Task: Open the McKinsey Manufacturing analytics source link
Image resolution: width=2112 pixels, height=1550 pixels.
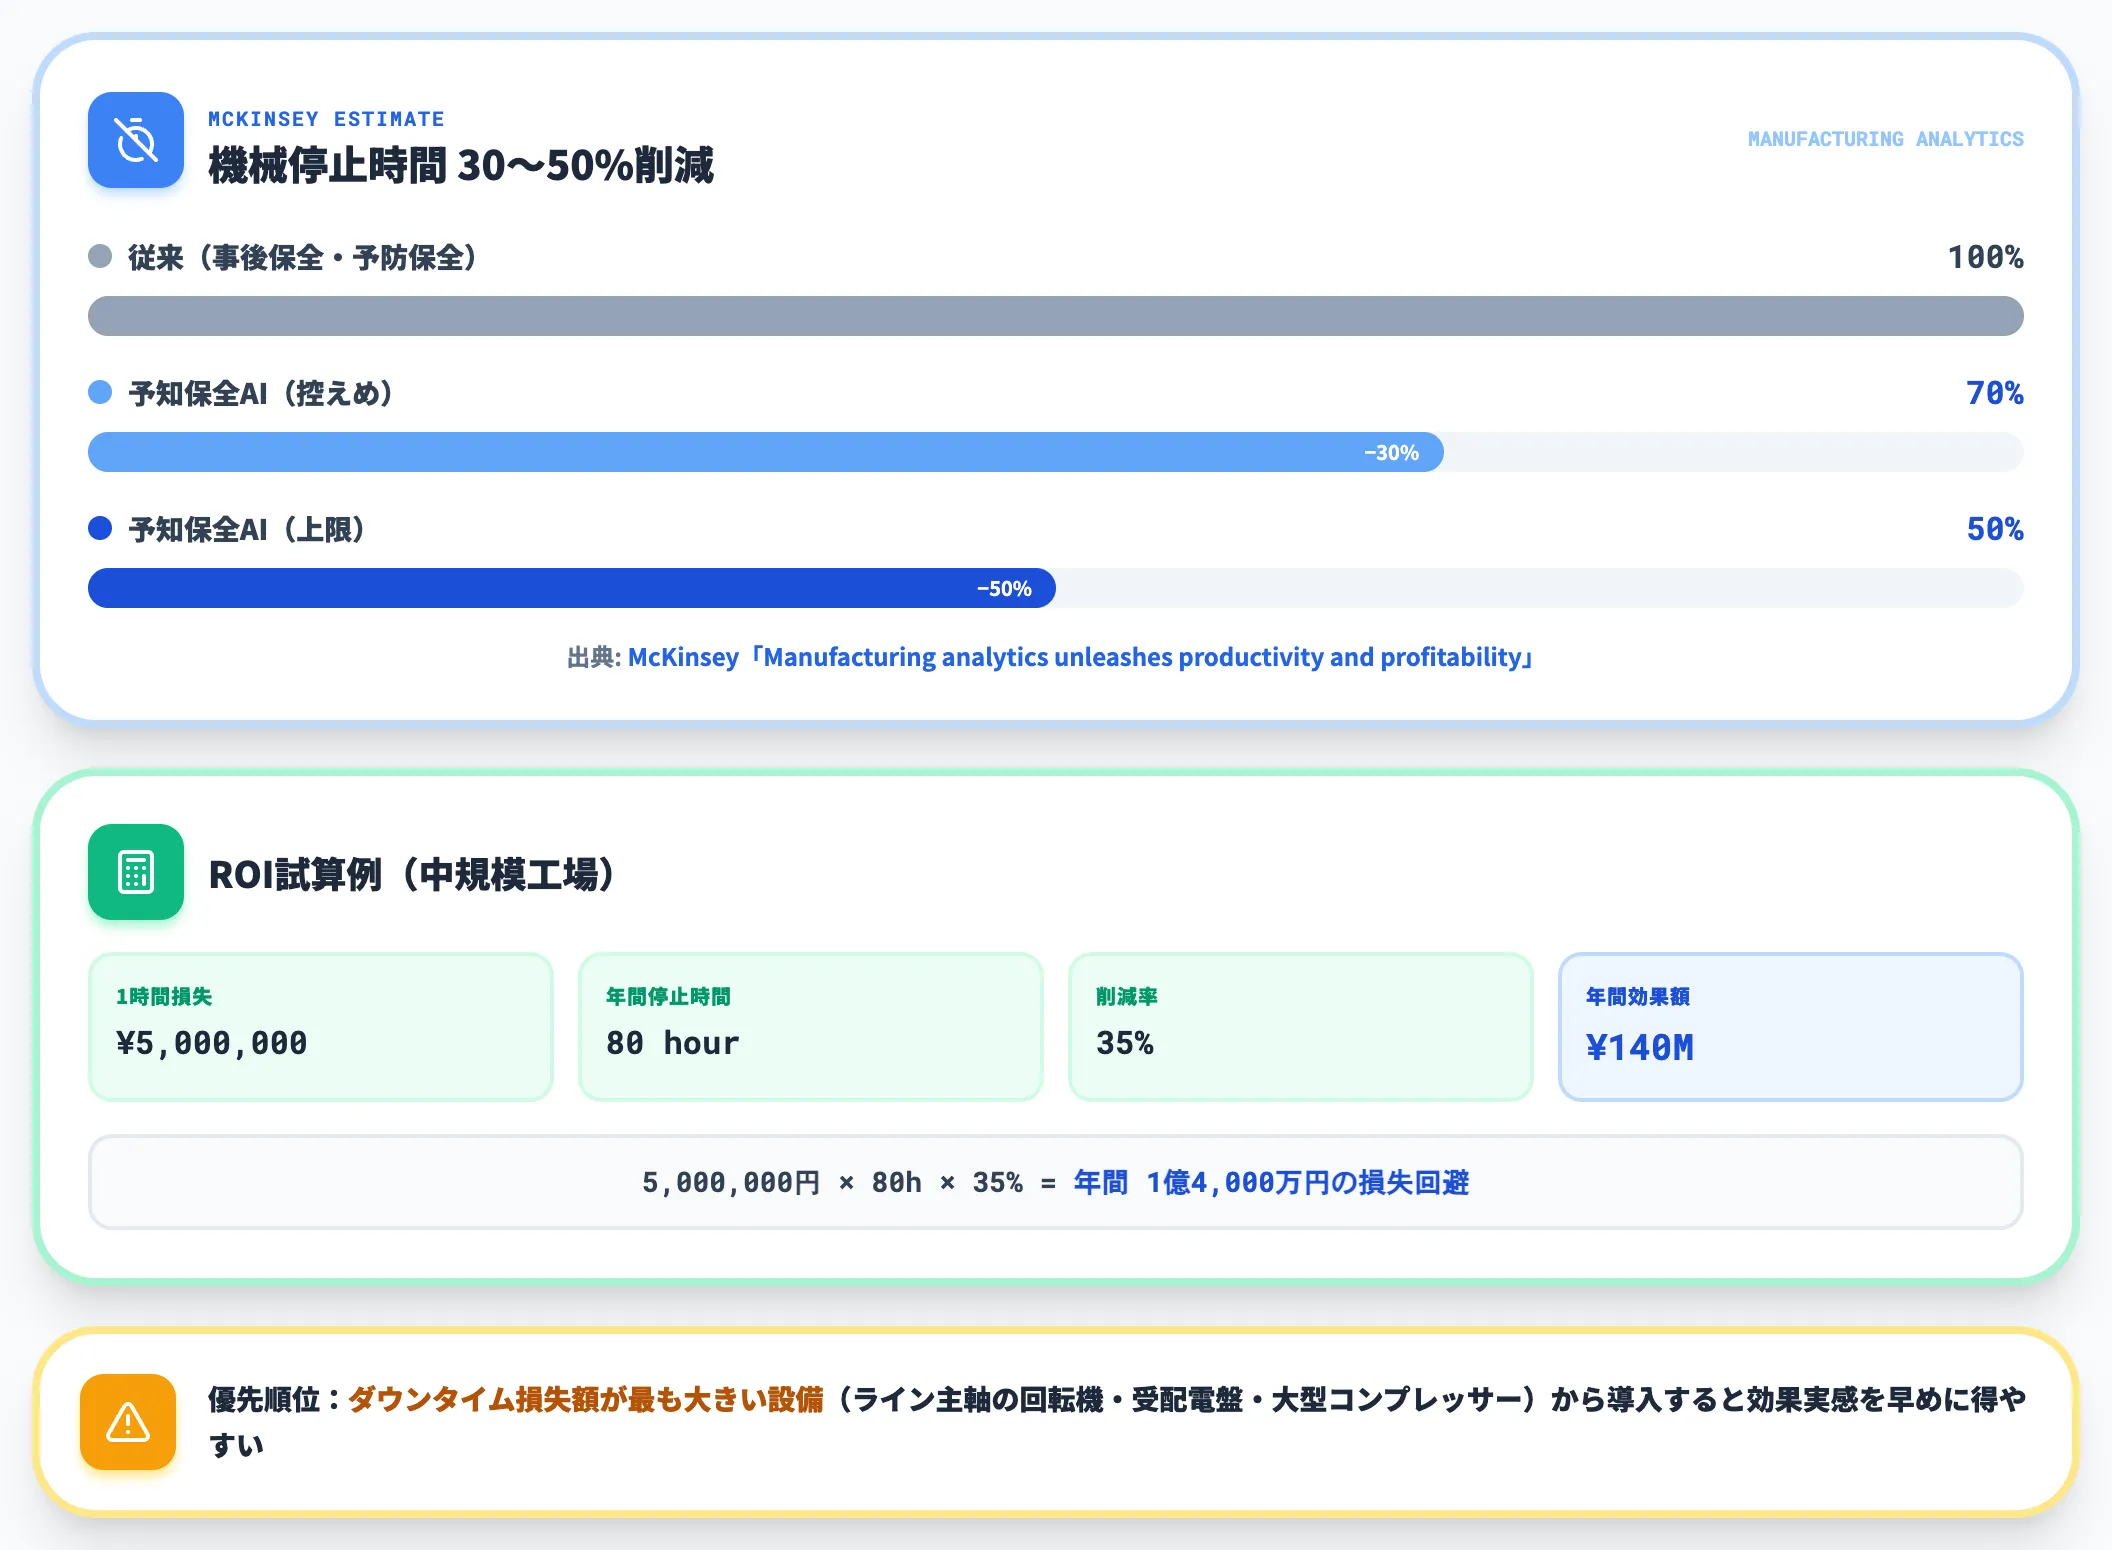Action: coord(1080,657)
